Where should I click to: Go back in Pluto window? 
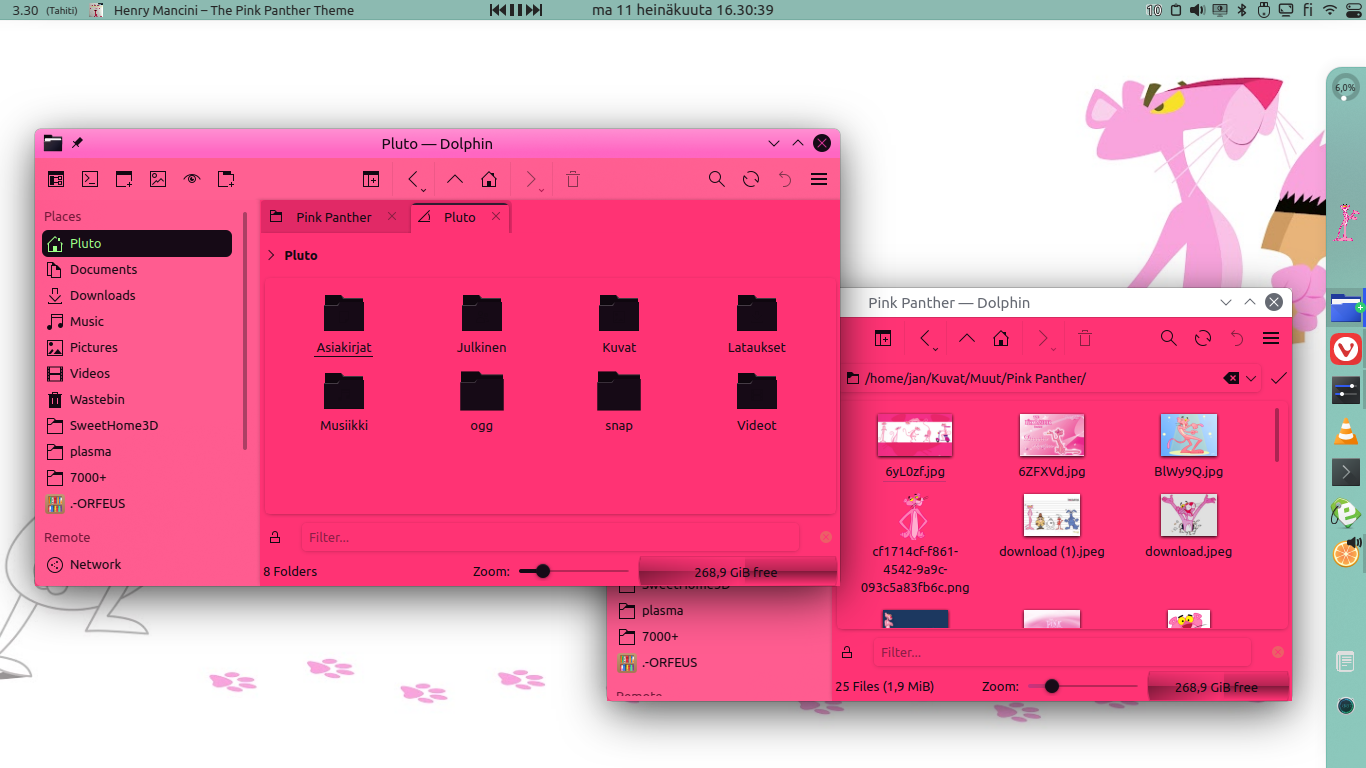click(412, 179)
